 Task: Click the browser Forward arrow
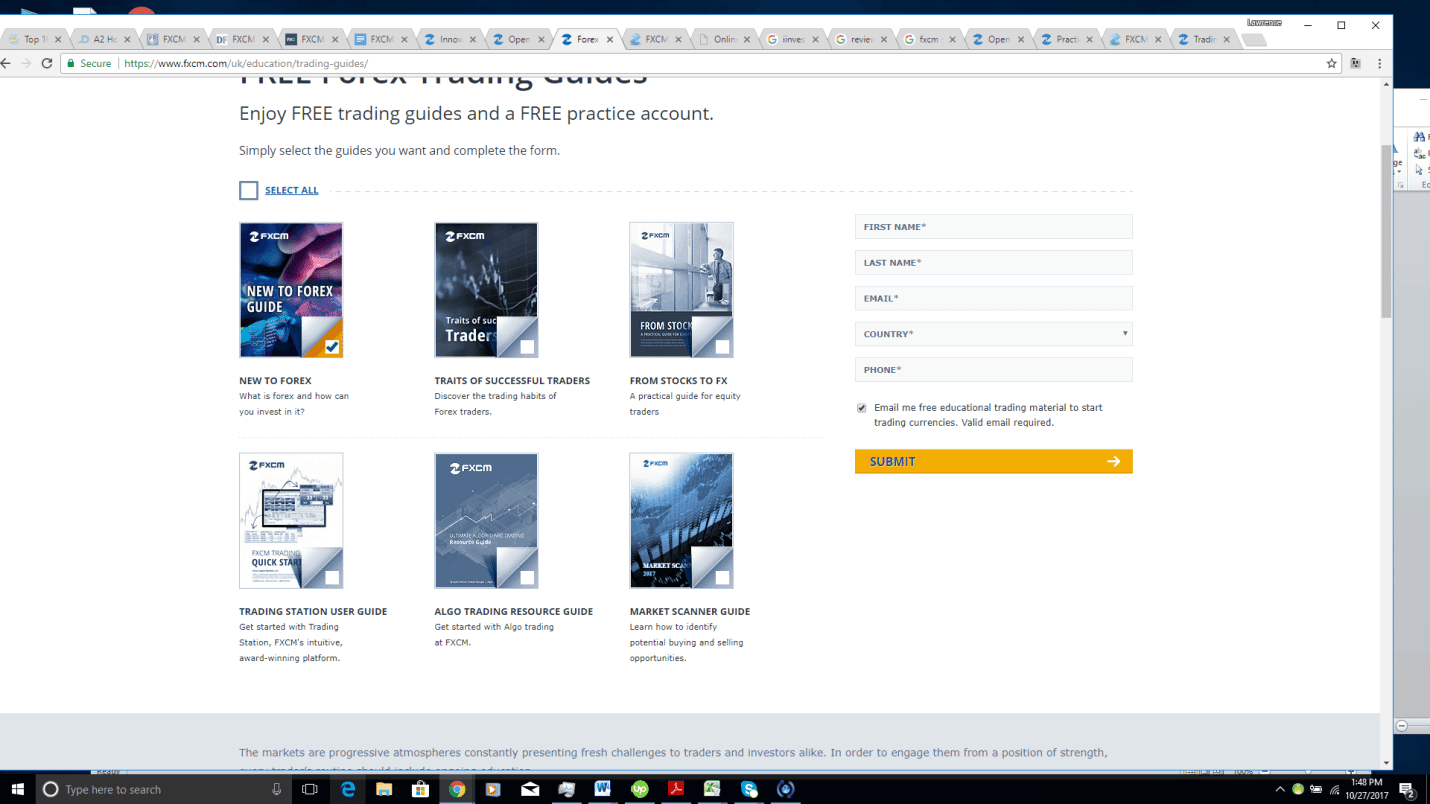(26, 63)
